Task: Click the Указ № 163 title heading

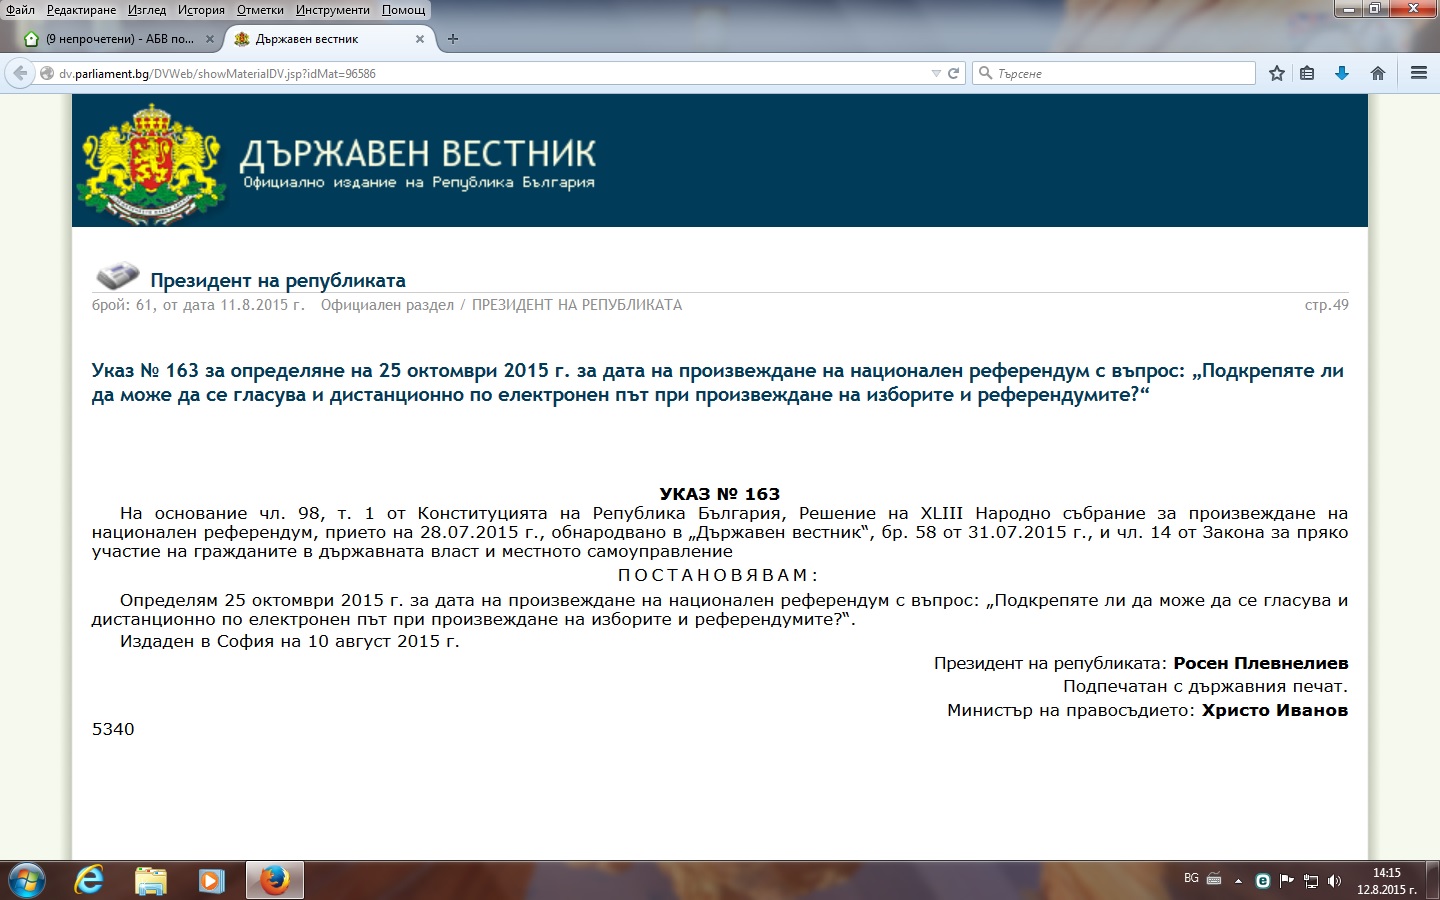Action: 717,382
